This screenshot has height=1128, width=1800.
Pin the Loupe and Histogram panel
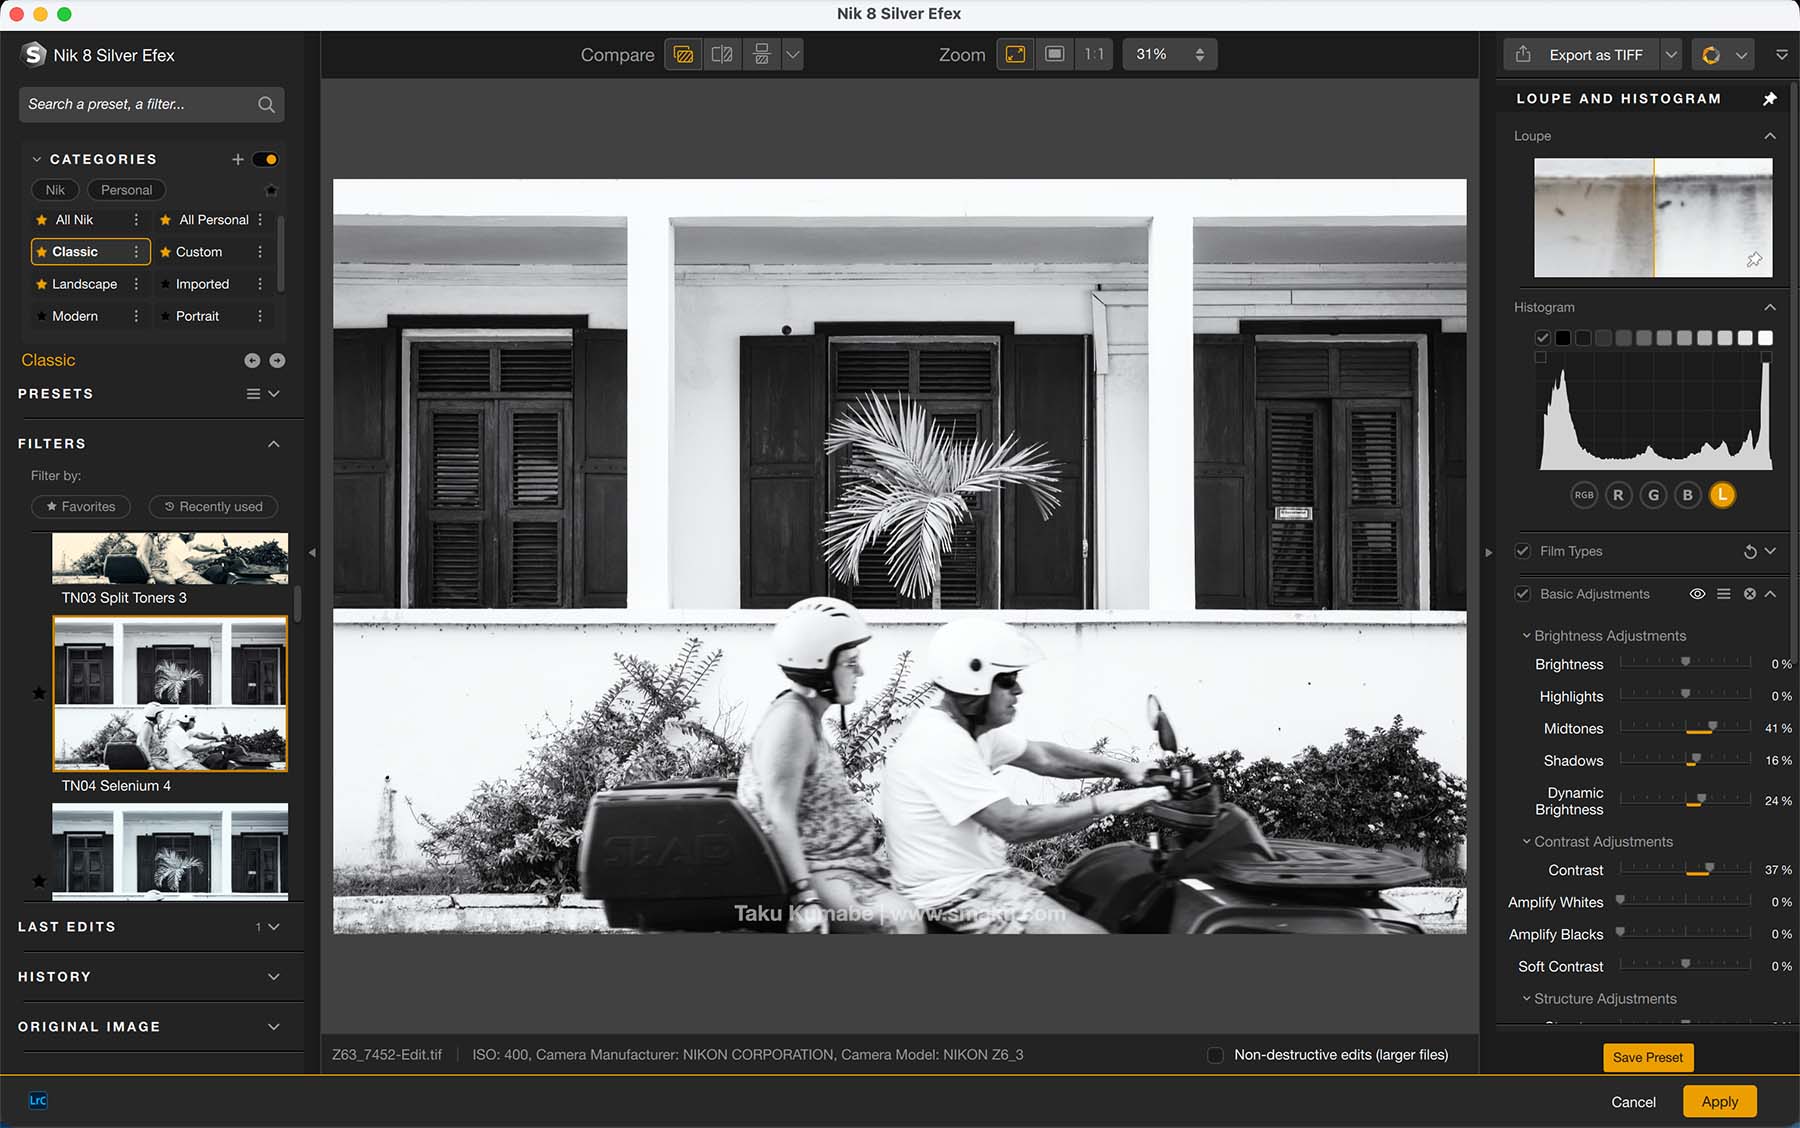(x=1769, y=99)
